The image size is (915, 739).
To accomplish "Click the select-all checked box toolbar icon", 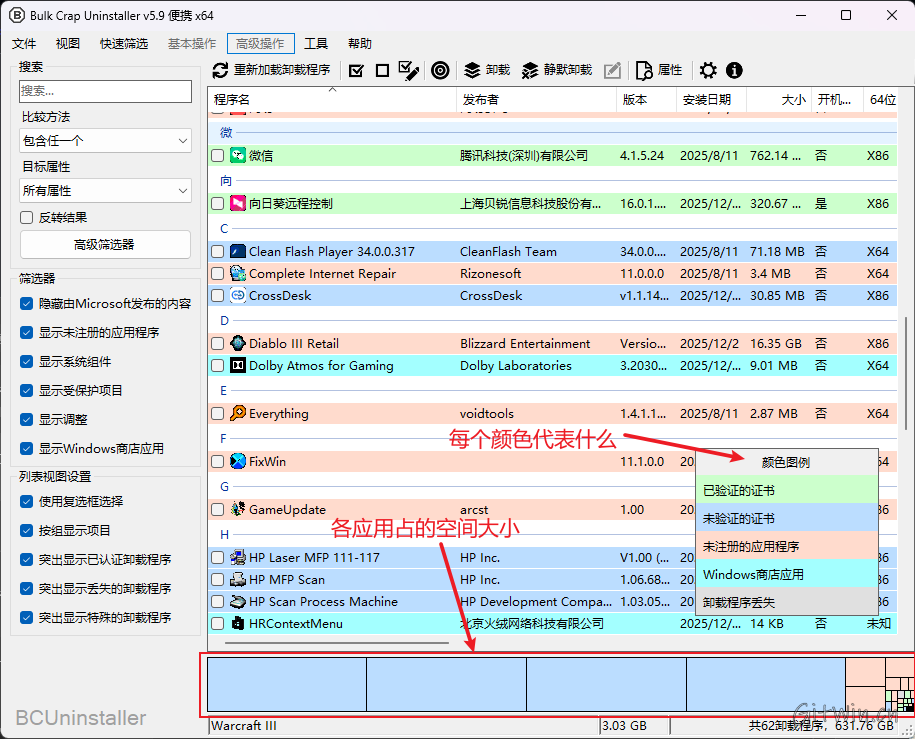I will coord(356,71).
